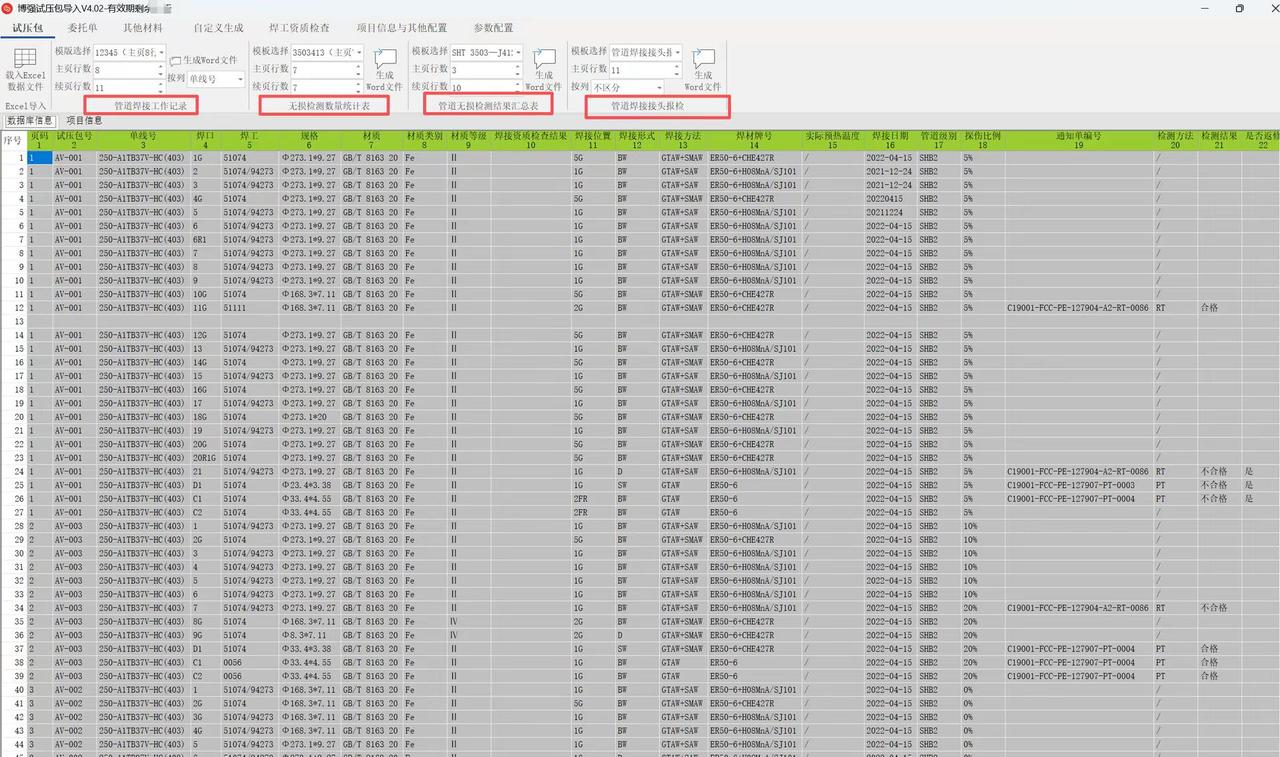Select row header number 24
The image size is (1280, 757).
pyautogui.click(x=13, y=471)
